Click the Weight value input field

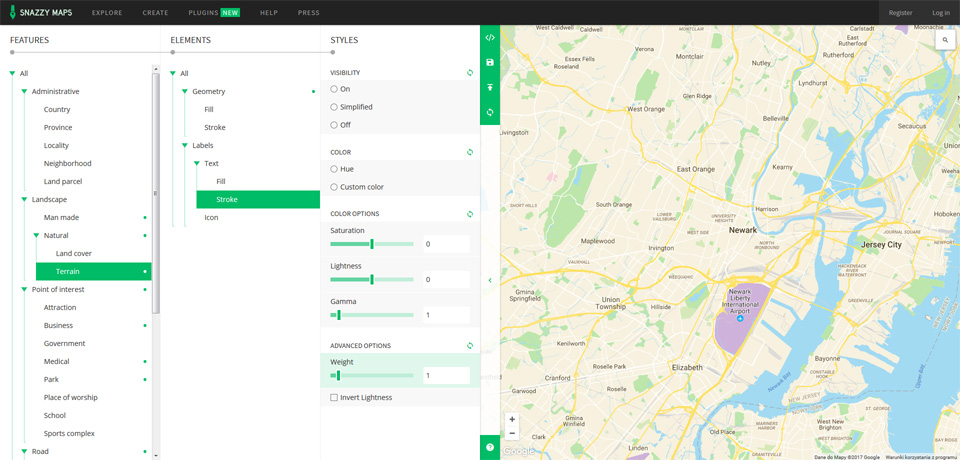pos(446,375)
